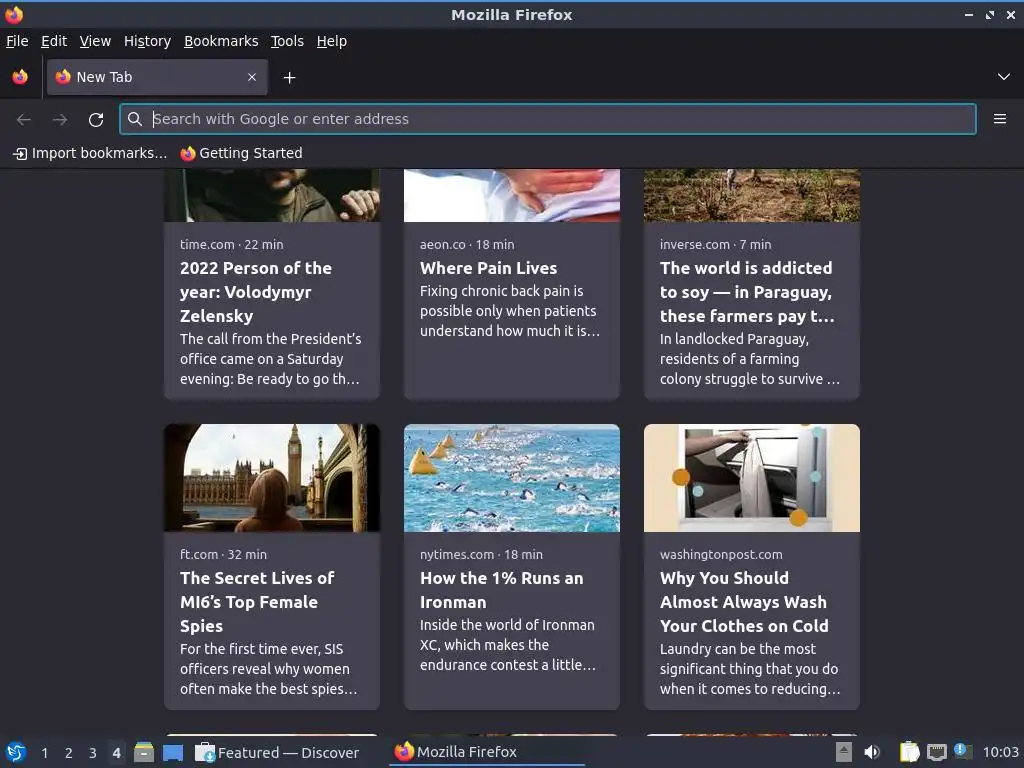Click the ocean swimmers Ironman thumbnail
1024x768 pixels.
[x=512, y=478]
